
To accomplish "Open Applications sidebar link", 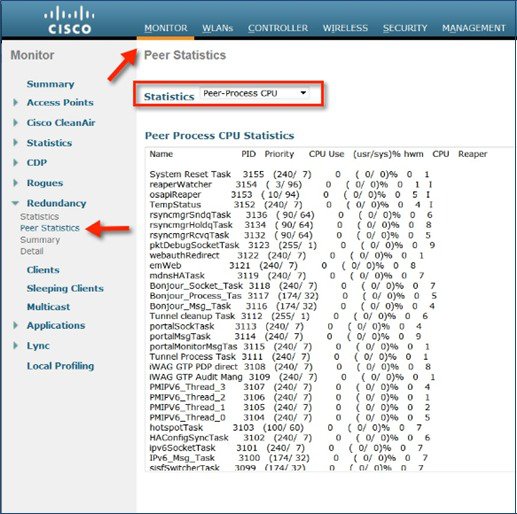I will pyautogui.click(x=56, y=325).
